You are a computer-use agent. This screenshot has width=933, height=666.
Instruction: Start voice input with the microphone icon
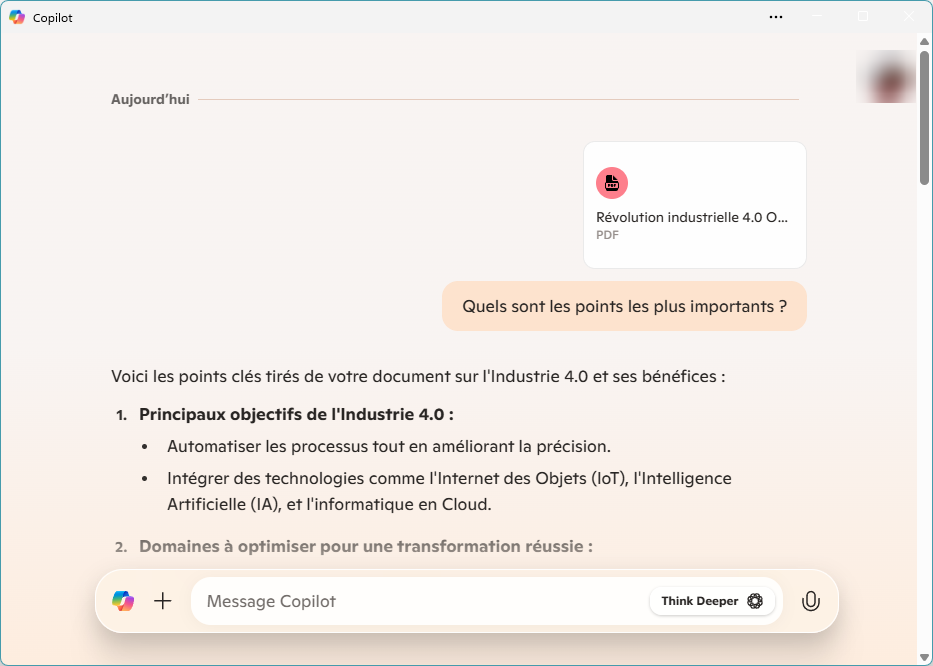(810, 601)
